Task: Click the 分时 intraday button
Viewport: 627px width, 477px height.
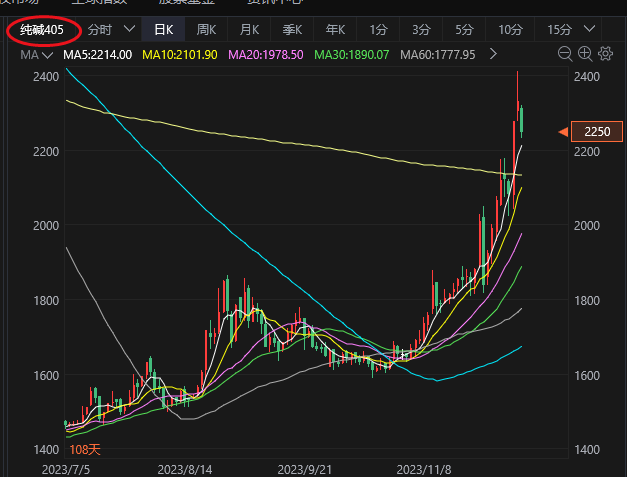Action: [x=100, y=30]
